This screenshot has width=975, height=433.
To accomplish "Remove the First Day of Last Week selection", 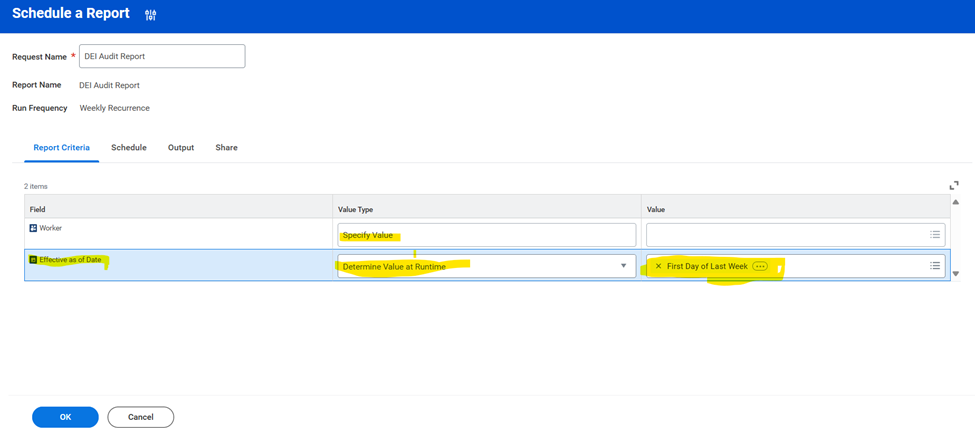I will click(x=658, y=266).
